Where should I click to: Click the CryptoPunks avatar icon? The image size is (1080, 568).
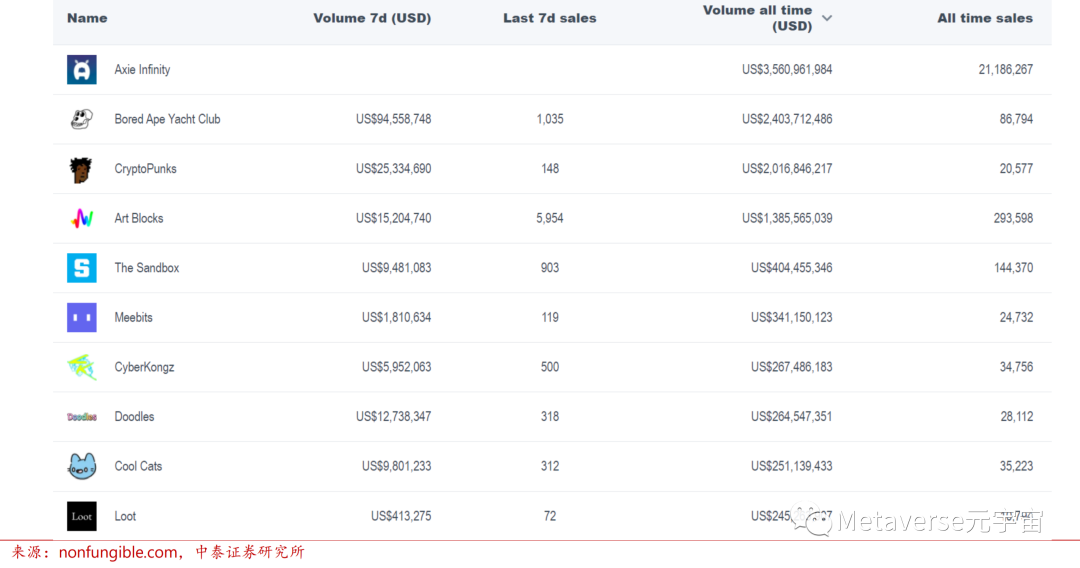point(81,169)
